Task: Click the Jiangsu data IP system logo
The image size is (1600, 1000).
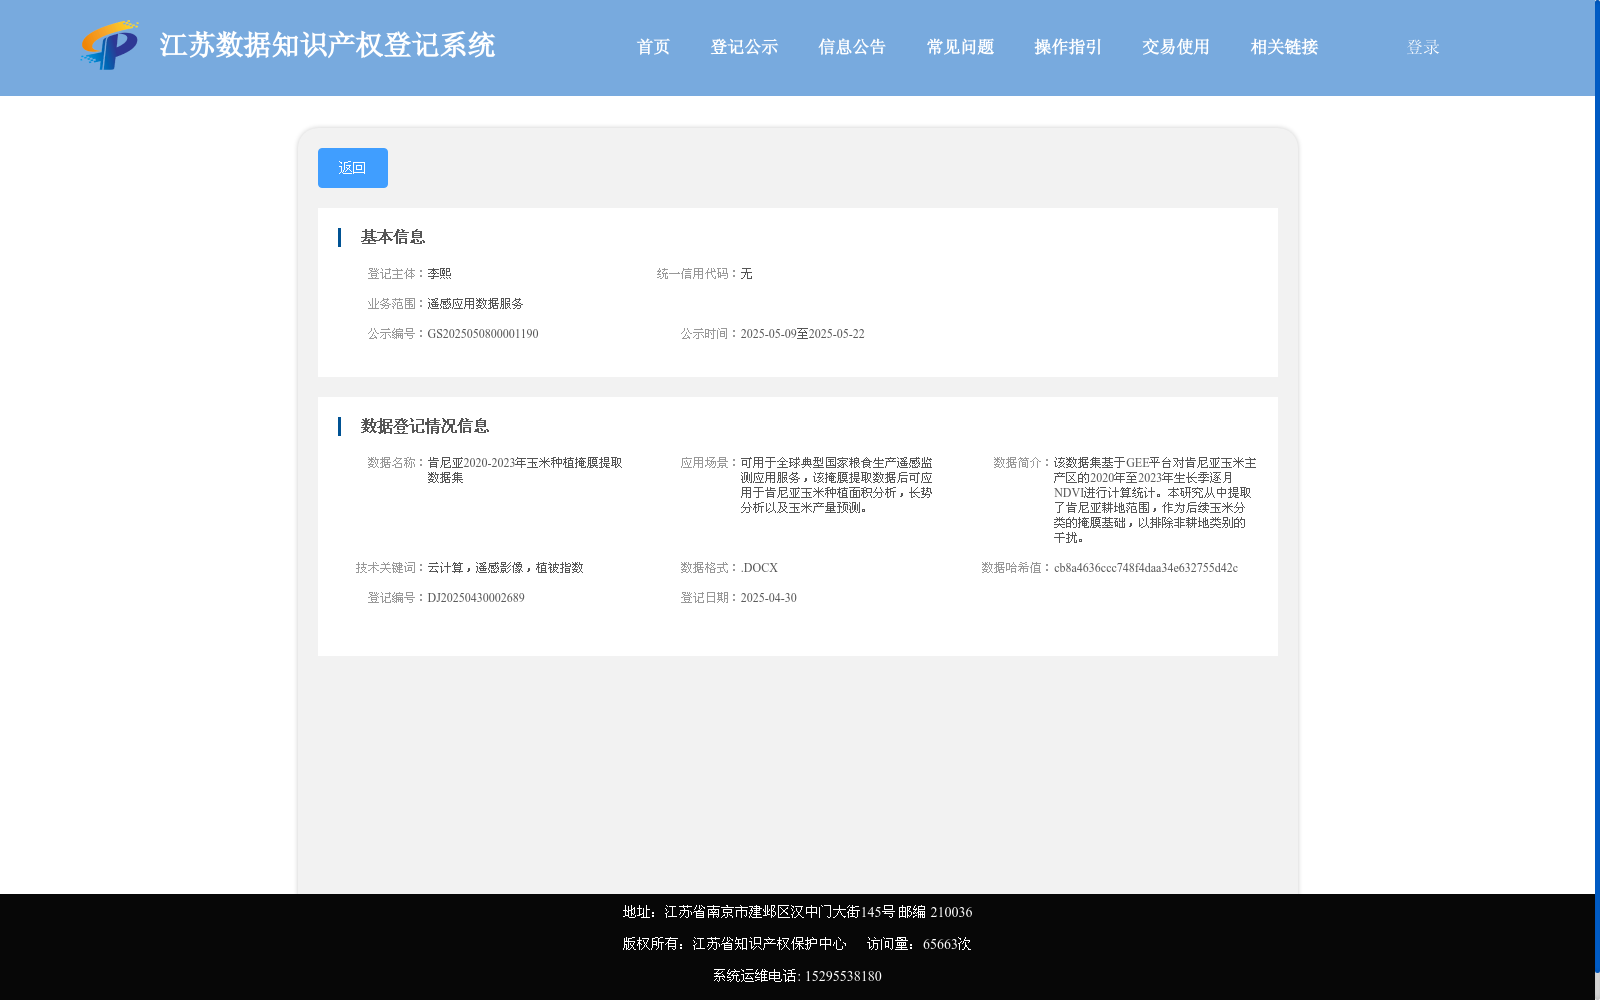Action: (x=110, y=45)
